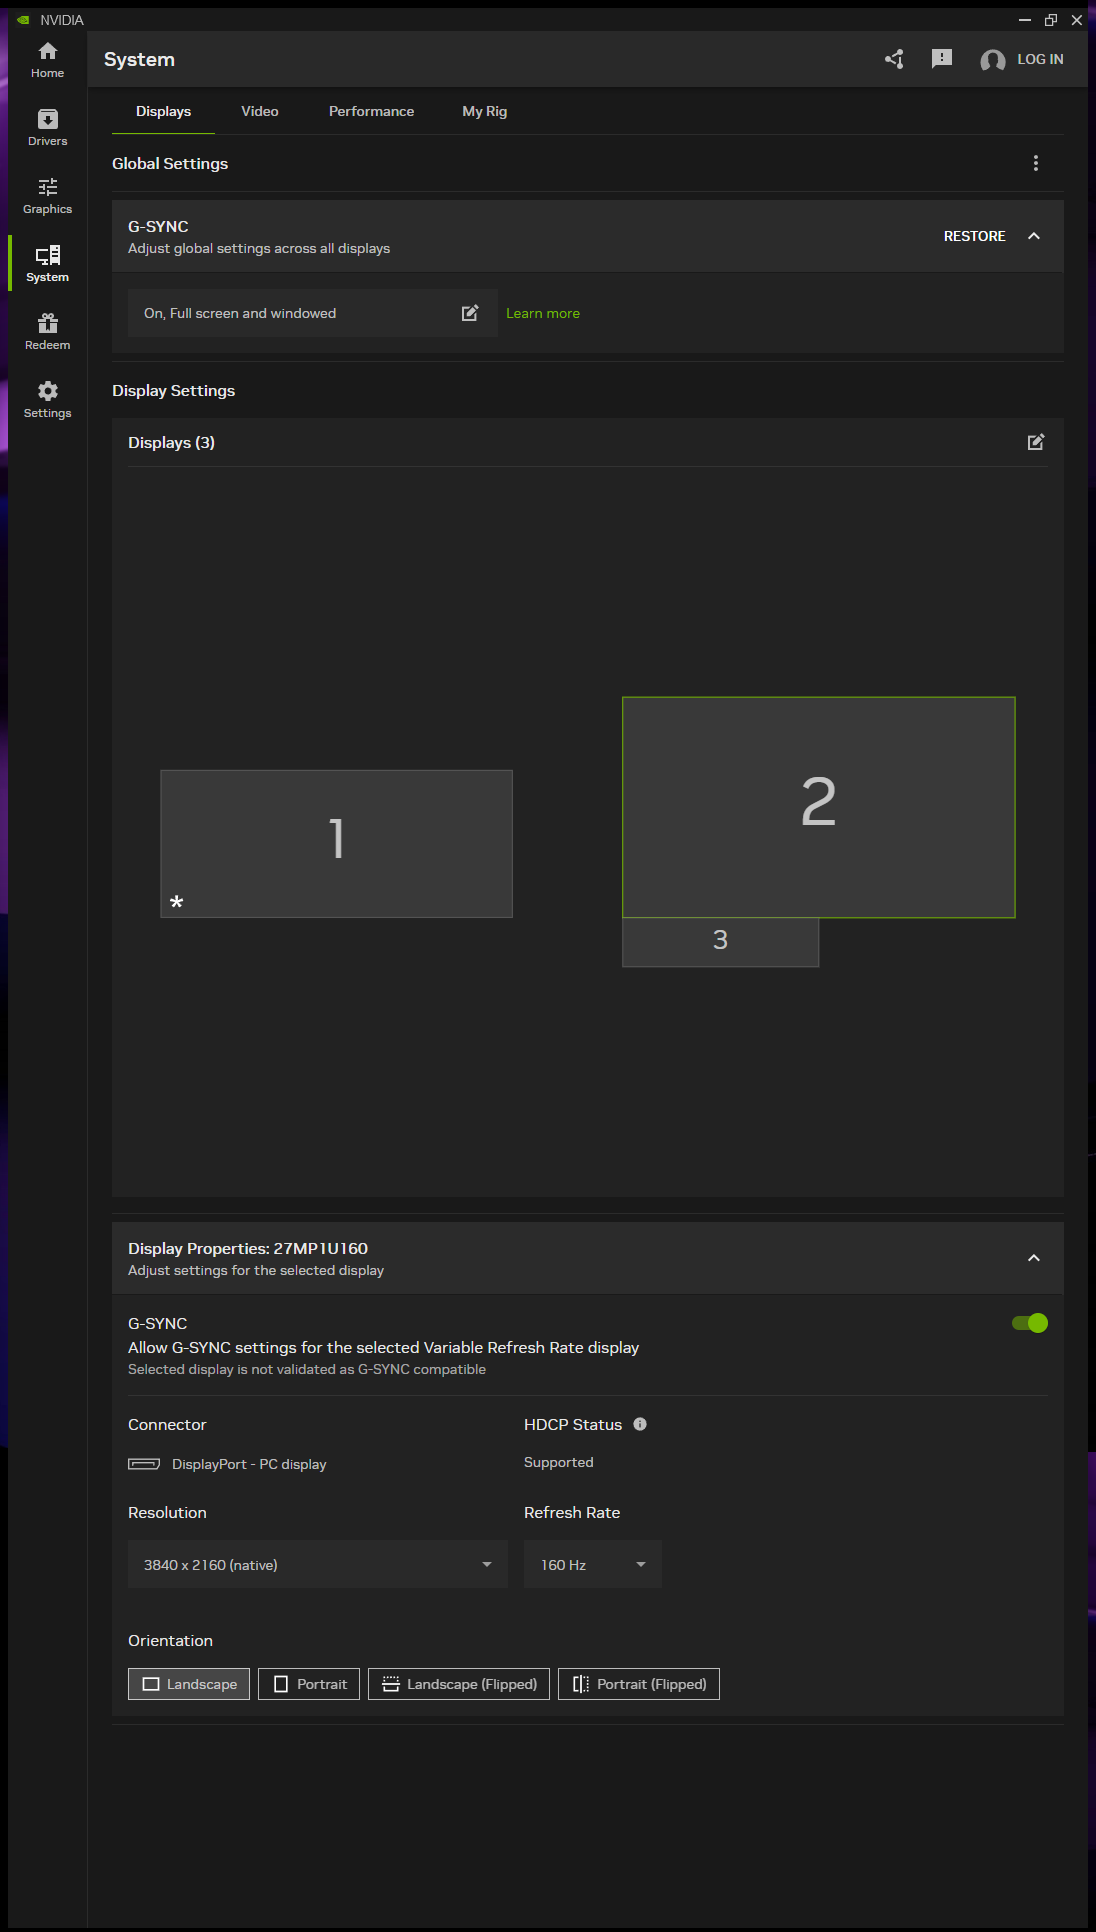This screenshot has width=1096, height=1932.
Task: Switch to the Performance tab
Action: pos(371,111)
